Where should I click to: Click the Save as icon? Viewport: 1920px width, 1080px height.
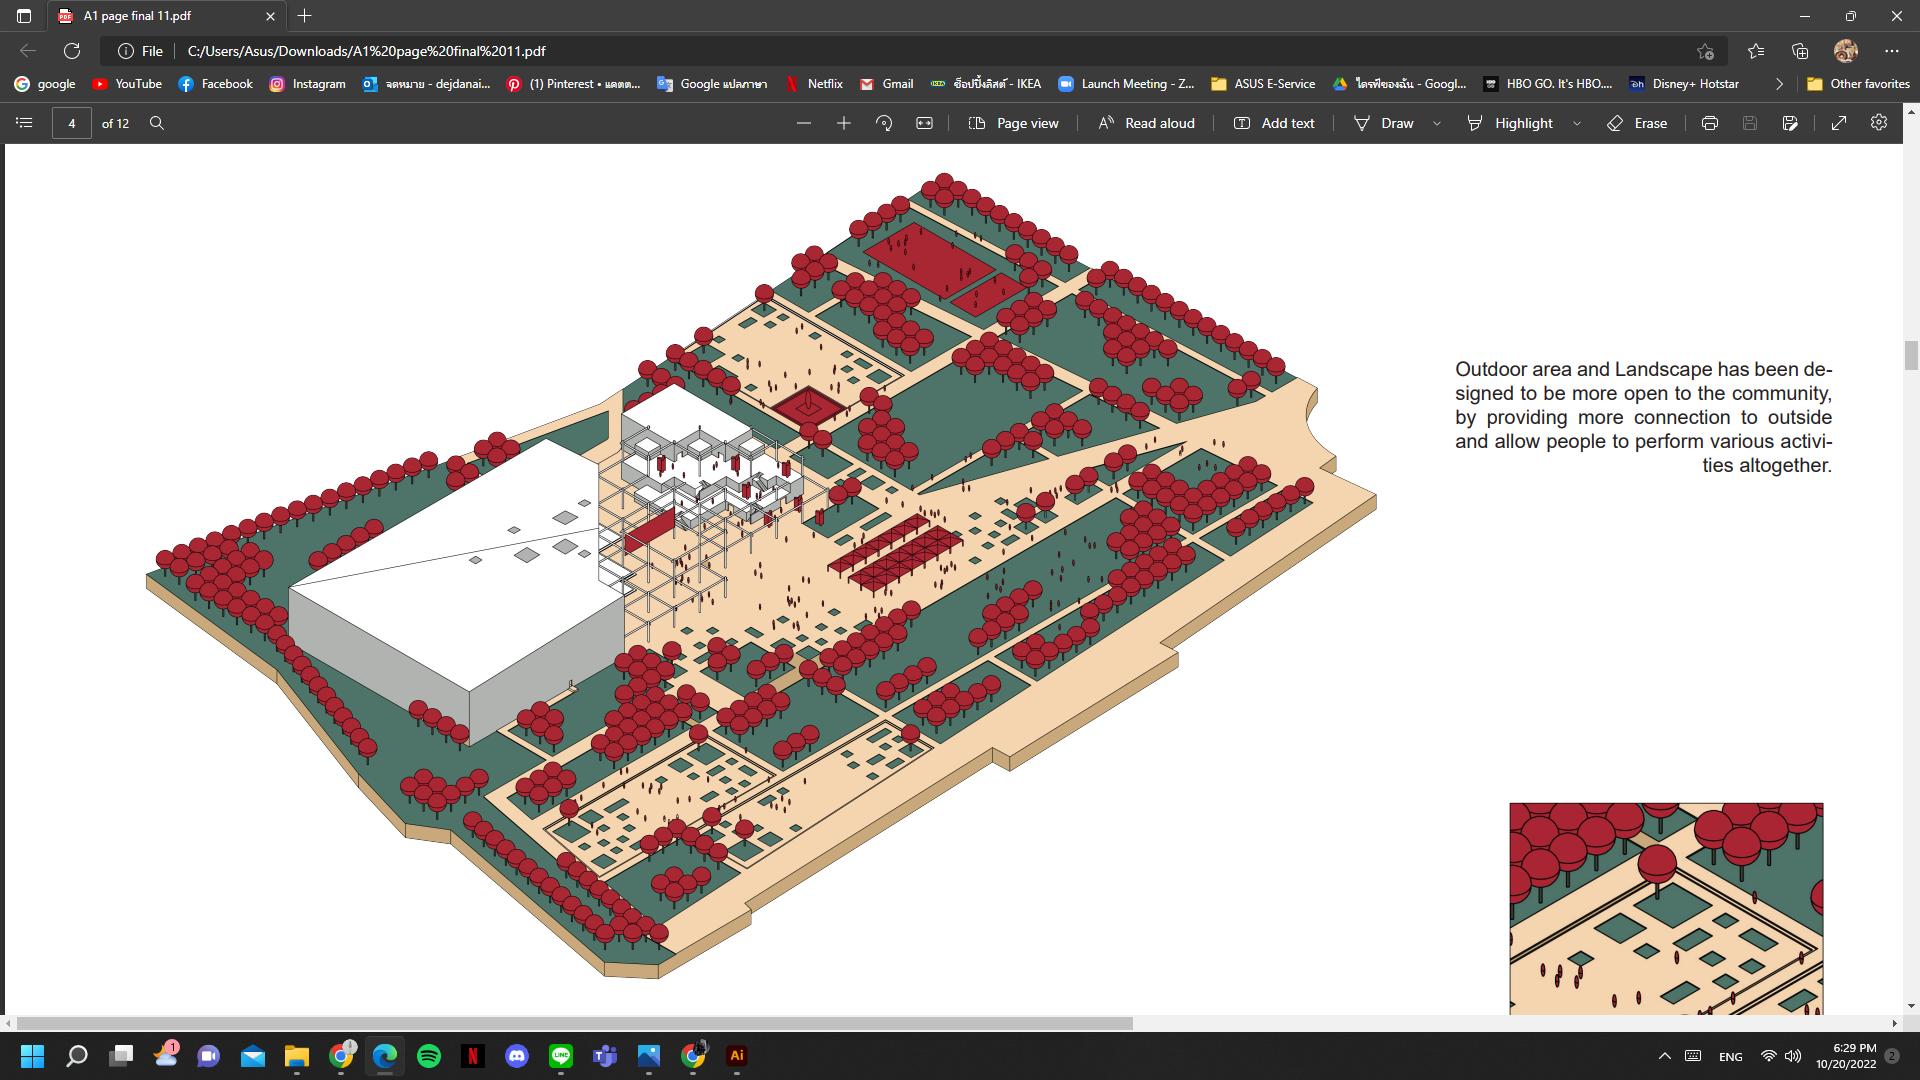point(1790,123)
